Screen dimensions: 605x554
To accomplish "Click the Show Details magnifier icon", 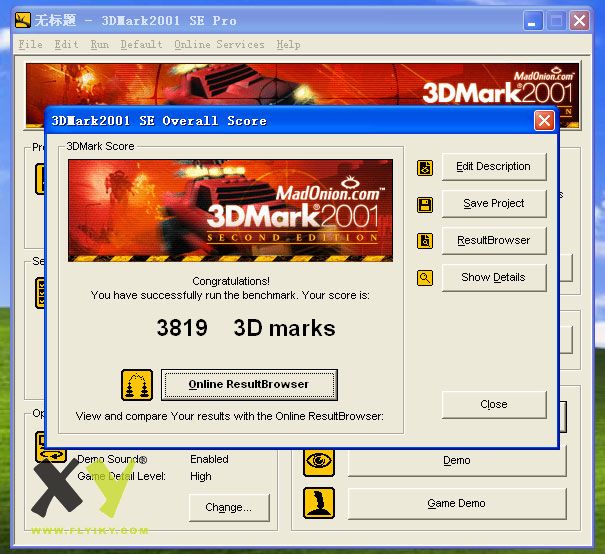I will point(425,277).
